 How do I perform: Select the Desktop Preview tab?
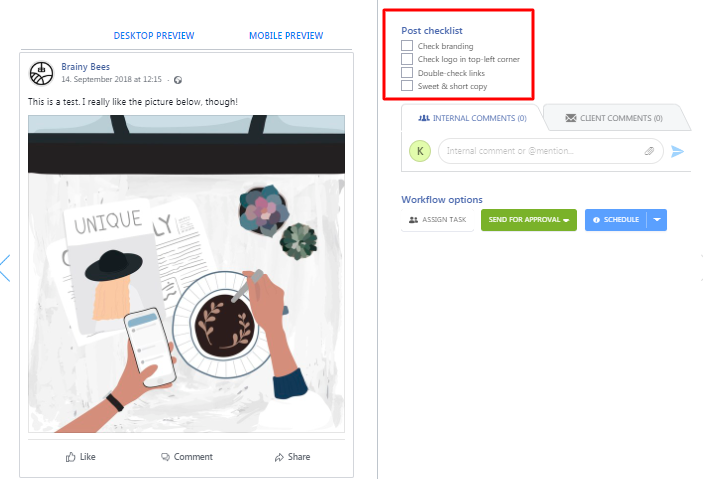[x=154, y=35]
